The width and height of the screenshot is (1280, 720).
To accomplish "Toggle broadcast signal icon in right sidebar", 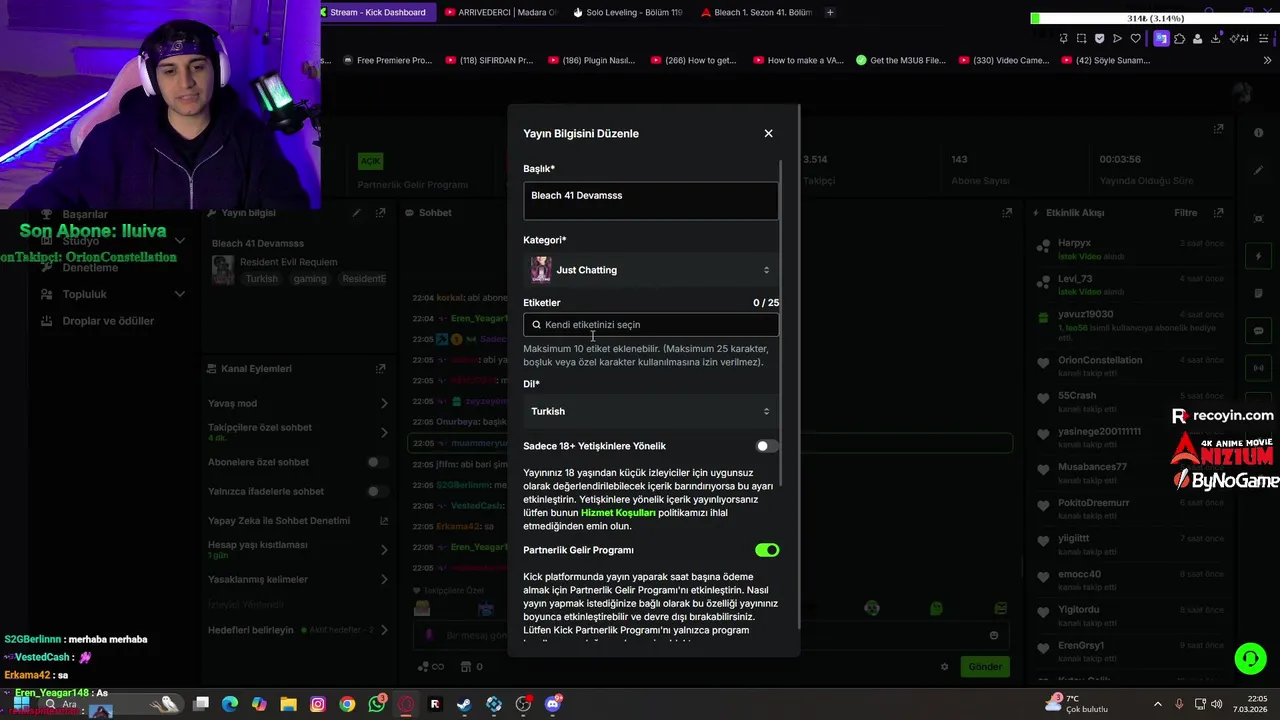I will 1258,368.
